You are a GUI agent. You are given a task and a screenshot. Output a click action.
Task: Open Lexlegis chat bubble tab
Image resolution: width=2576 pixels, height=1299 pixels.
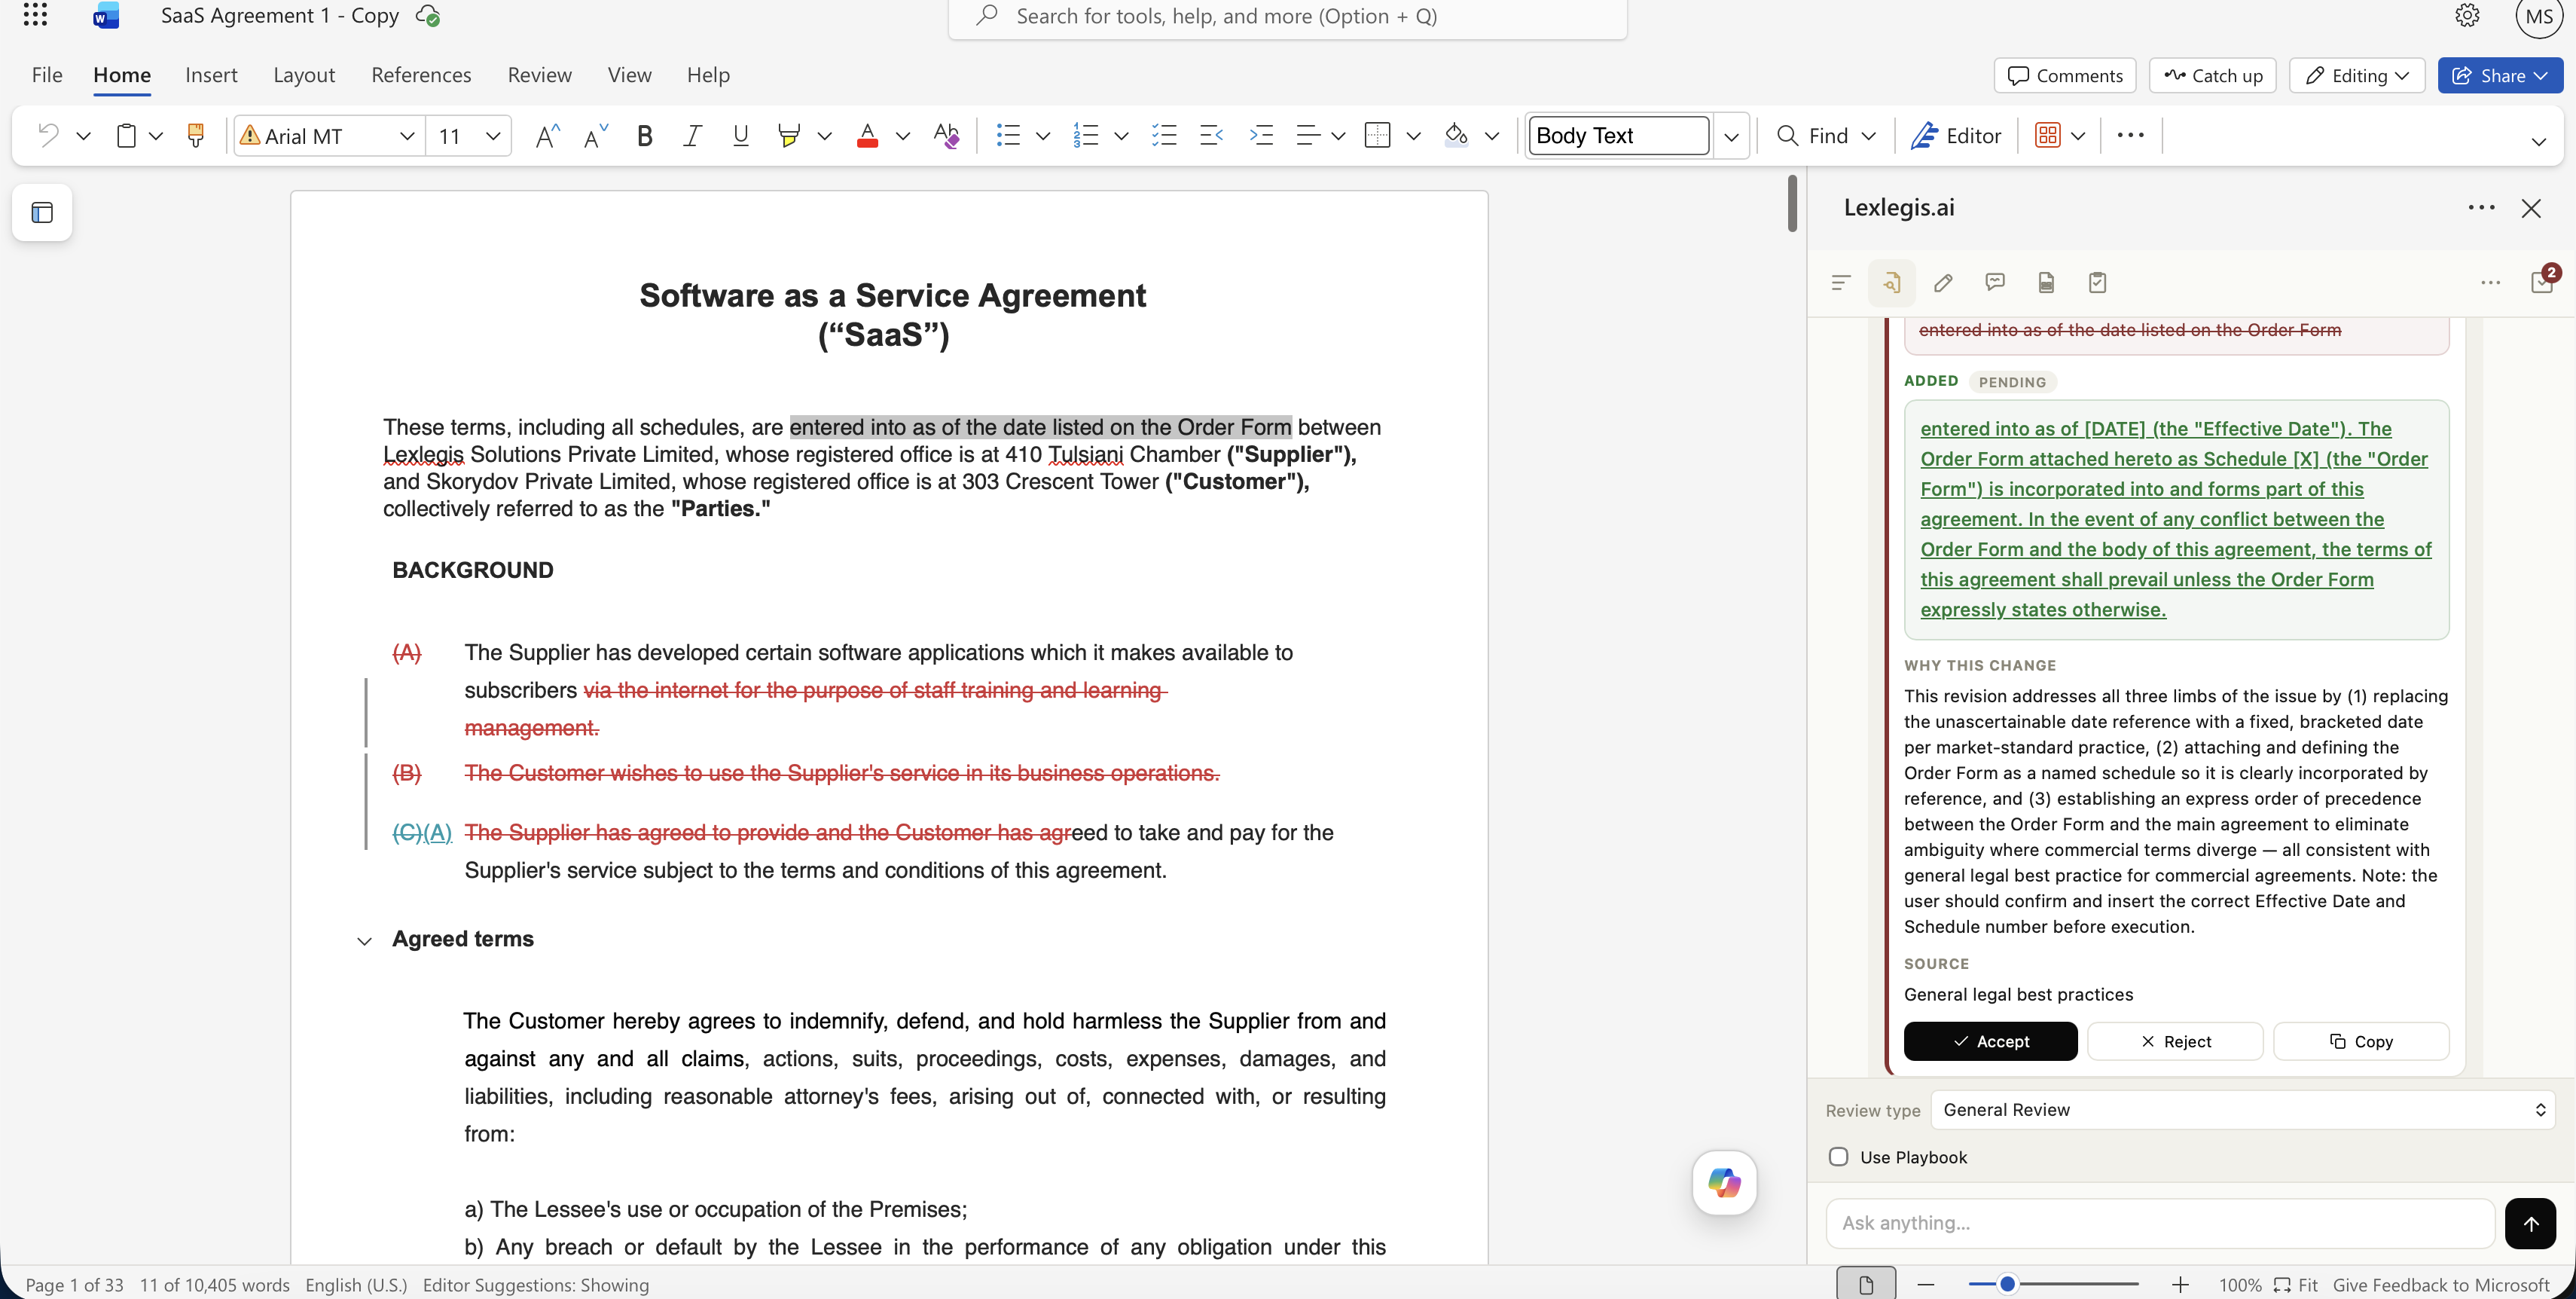pos(1995,283)
